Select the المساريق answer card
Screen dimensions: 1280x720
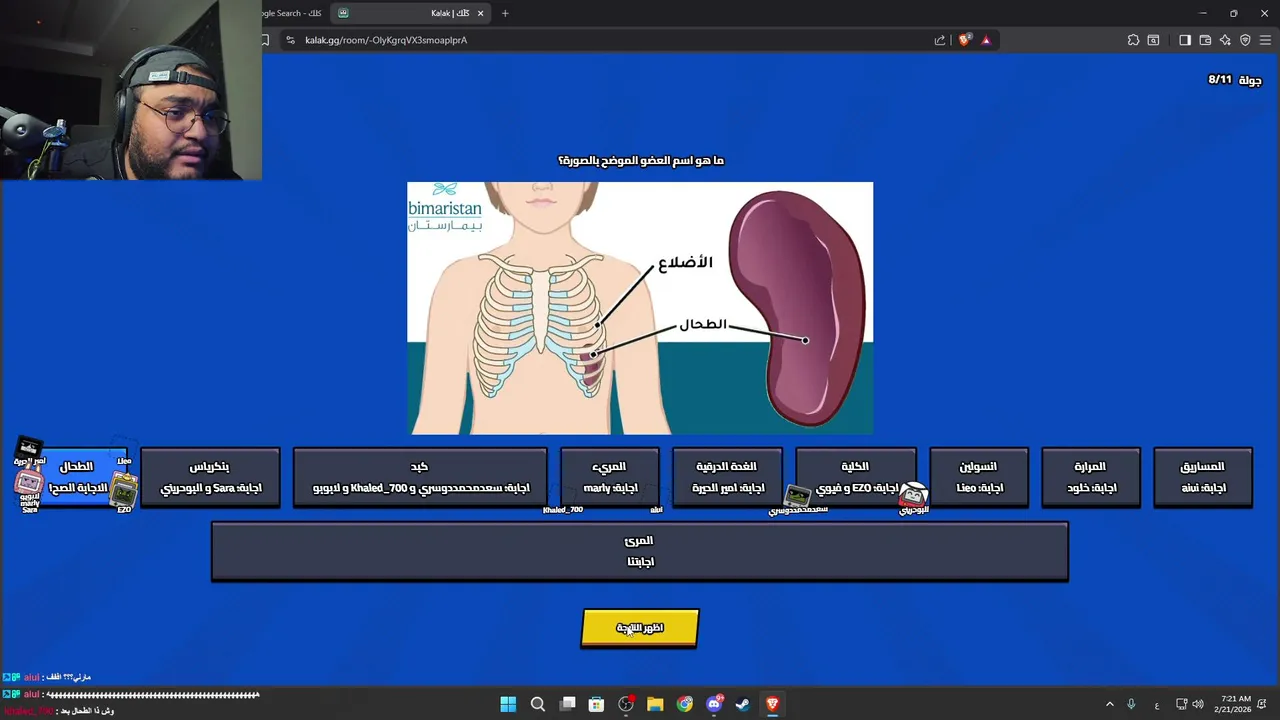pos(1203,477)
